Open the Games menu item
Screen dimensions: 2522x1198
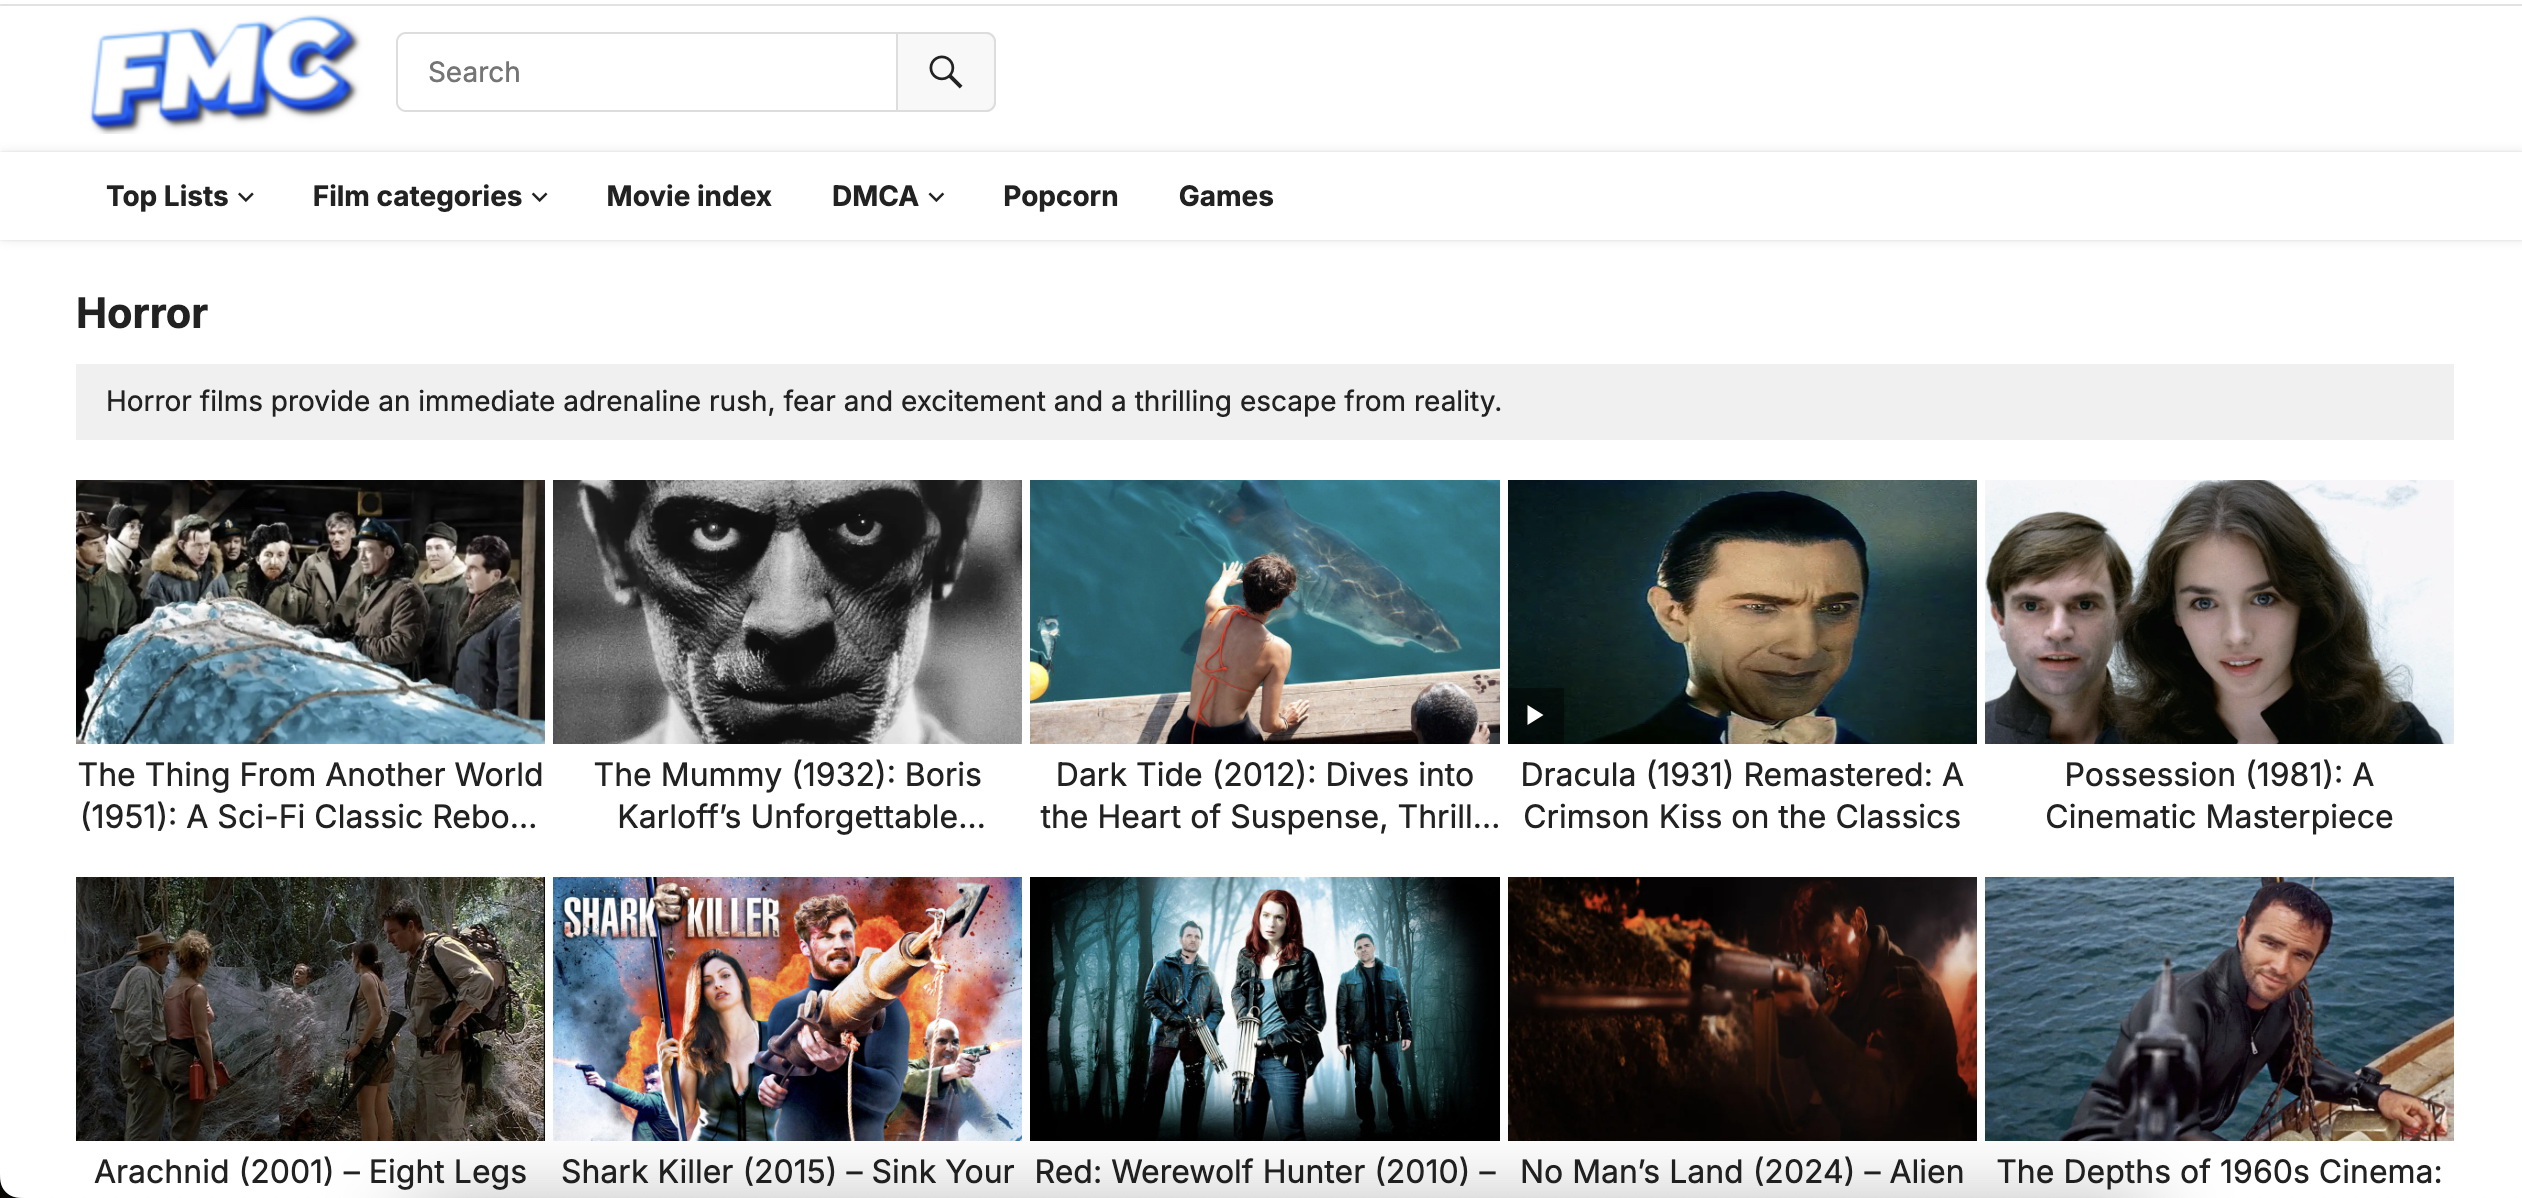(x=1226, y=196)
